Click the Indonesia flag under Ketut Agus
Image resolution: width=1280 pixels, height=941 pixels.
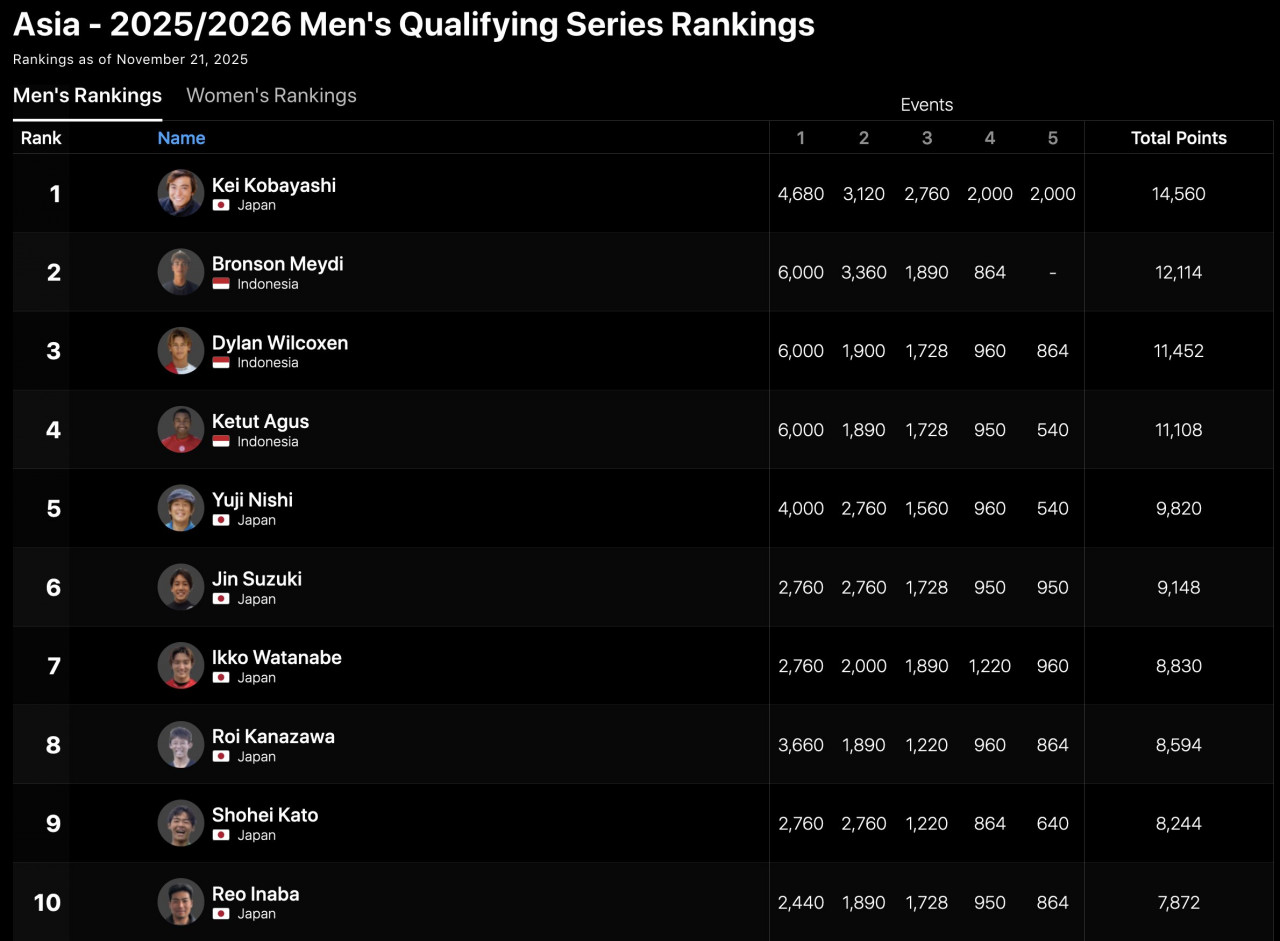tap(221, 442)
